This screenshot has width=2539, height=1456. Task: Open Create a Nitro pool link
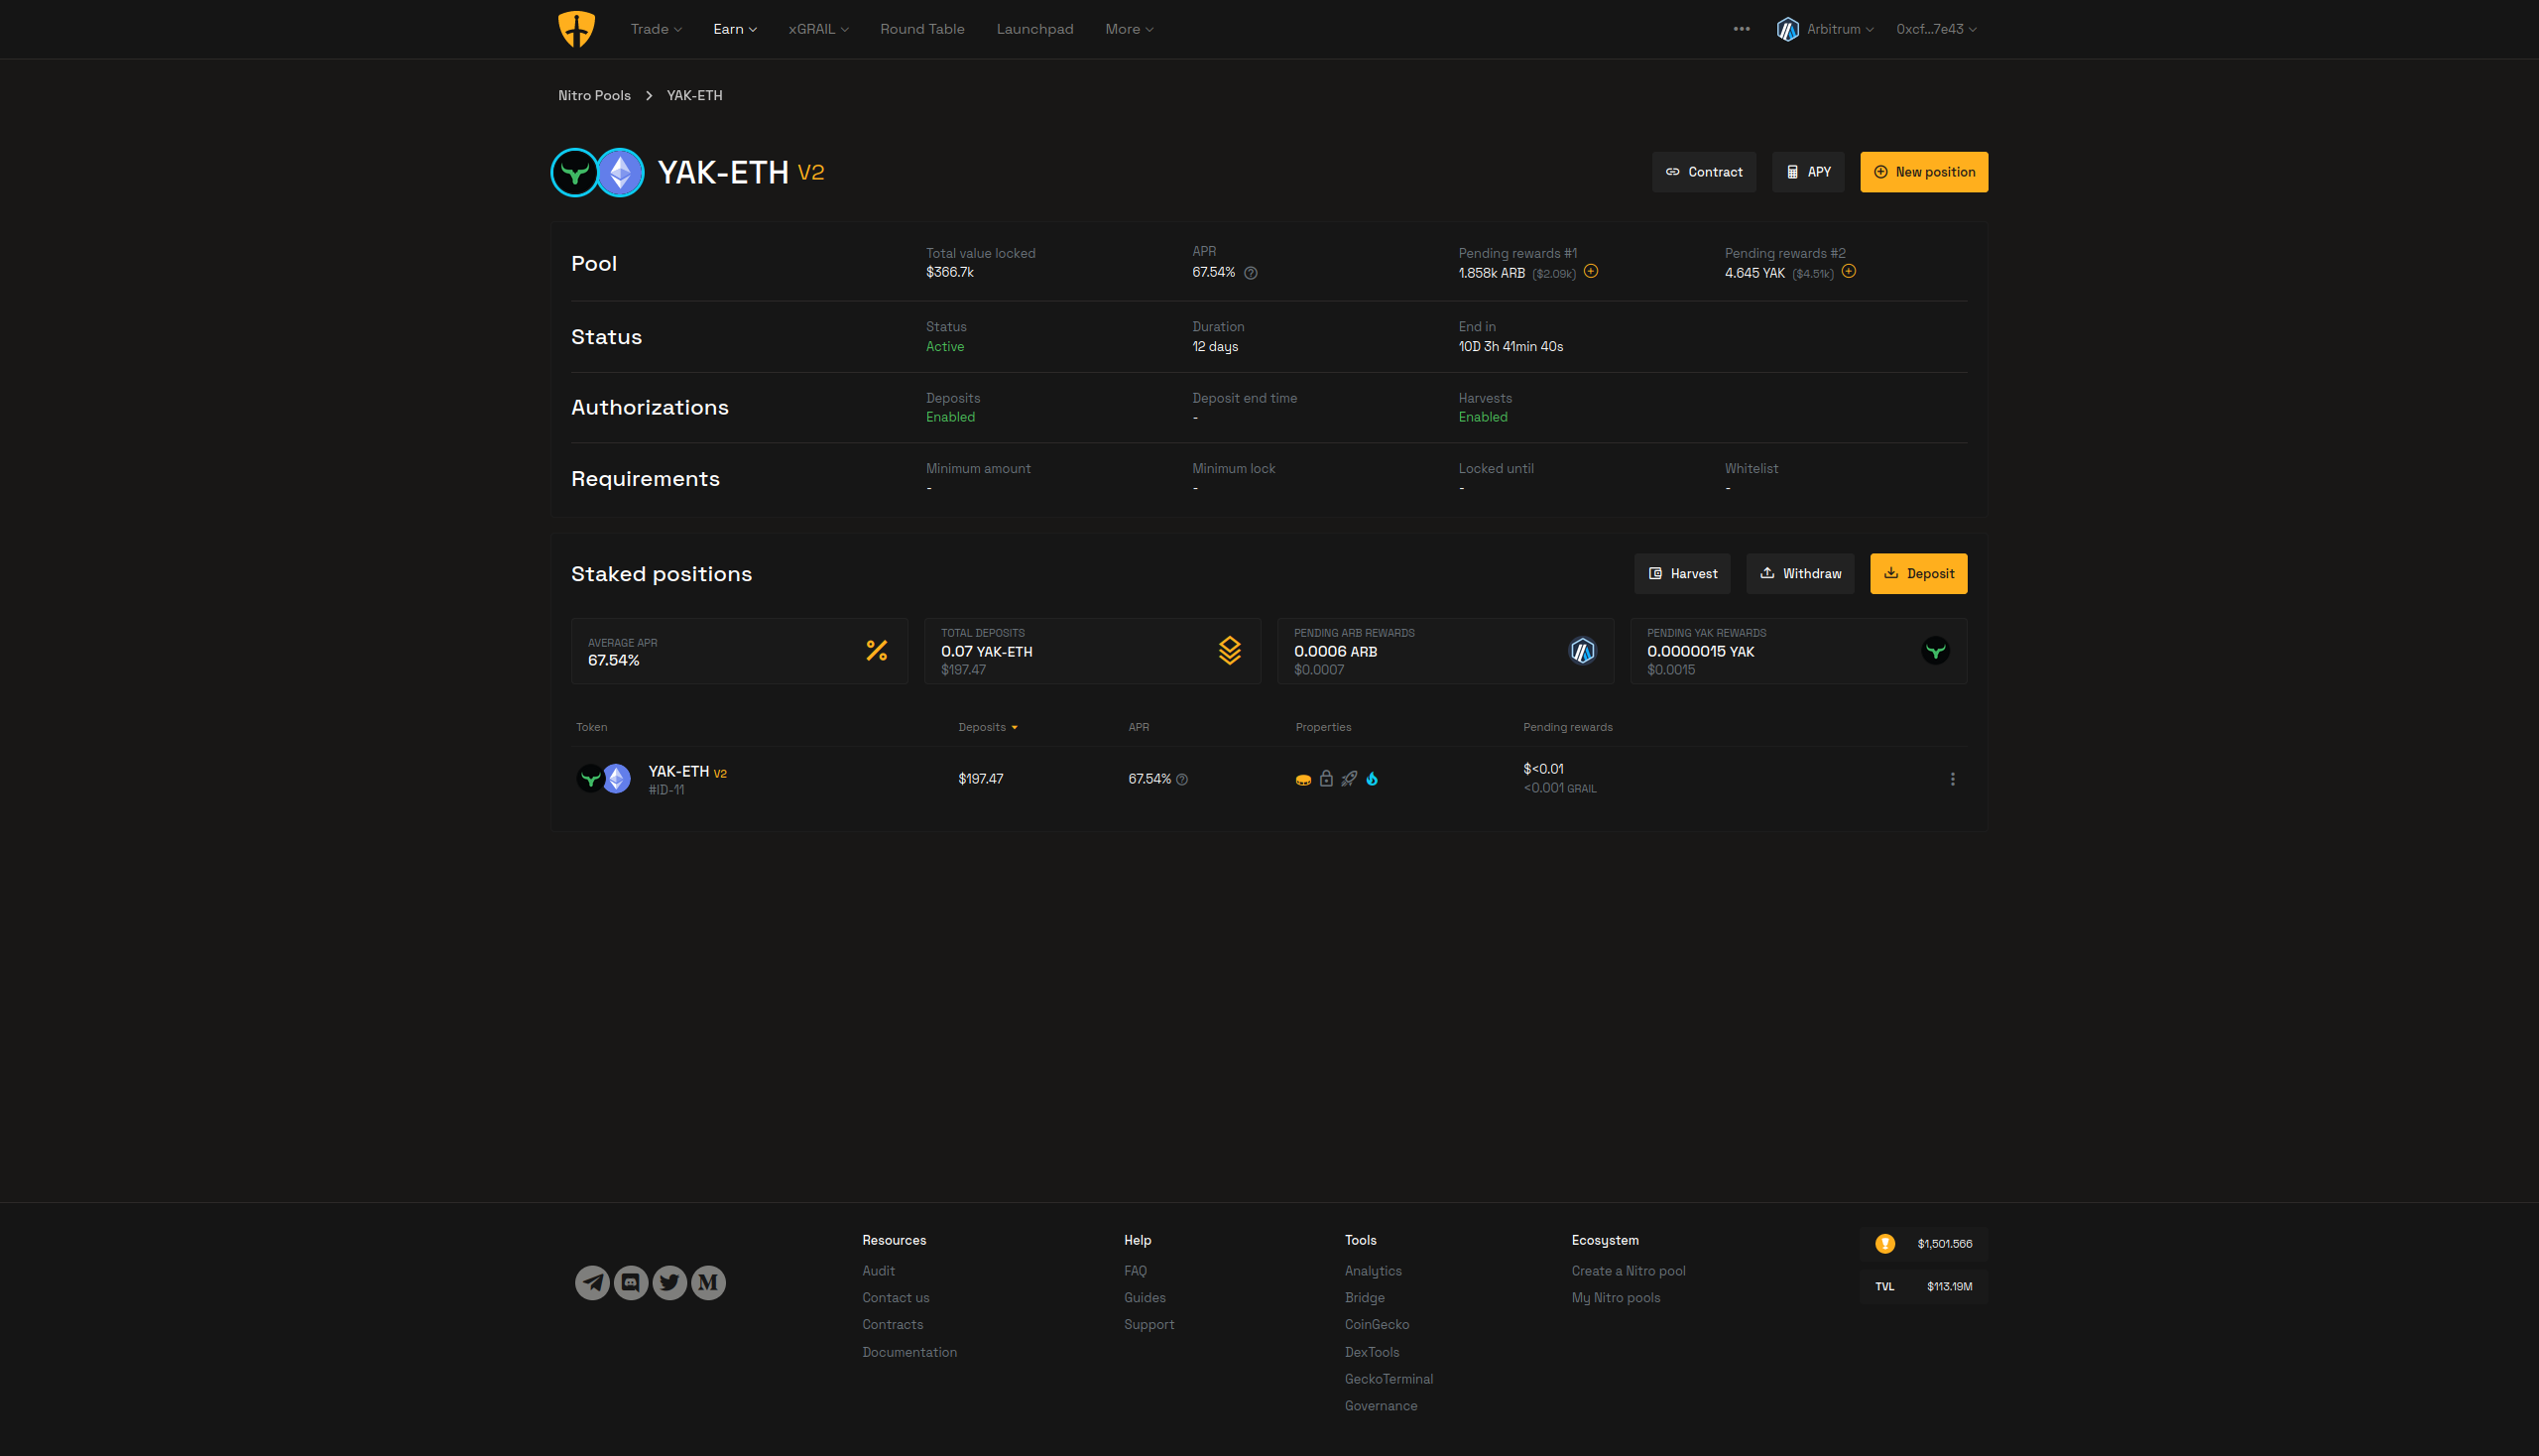tap(1628, 1271)
